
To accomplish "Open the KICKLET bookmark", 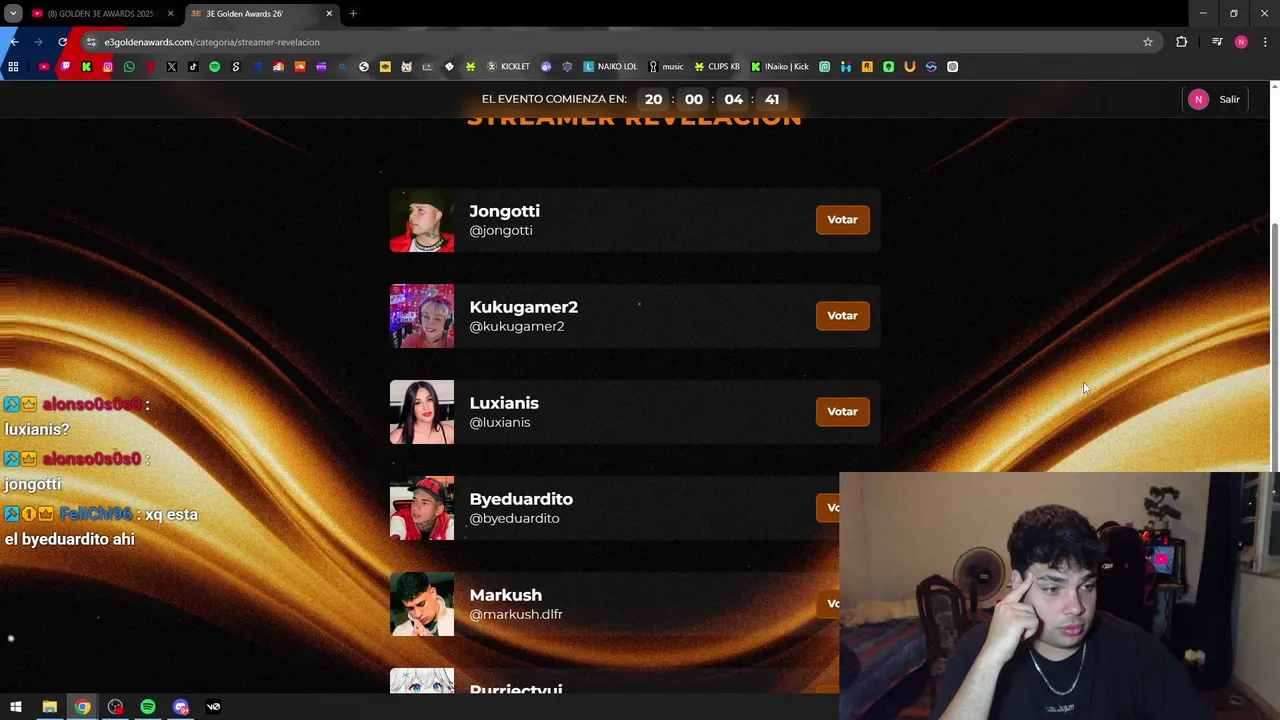I will pyautogui.click(x=508, y=67).
